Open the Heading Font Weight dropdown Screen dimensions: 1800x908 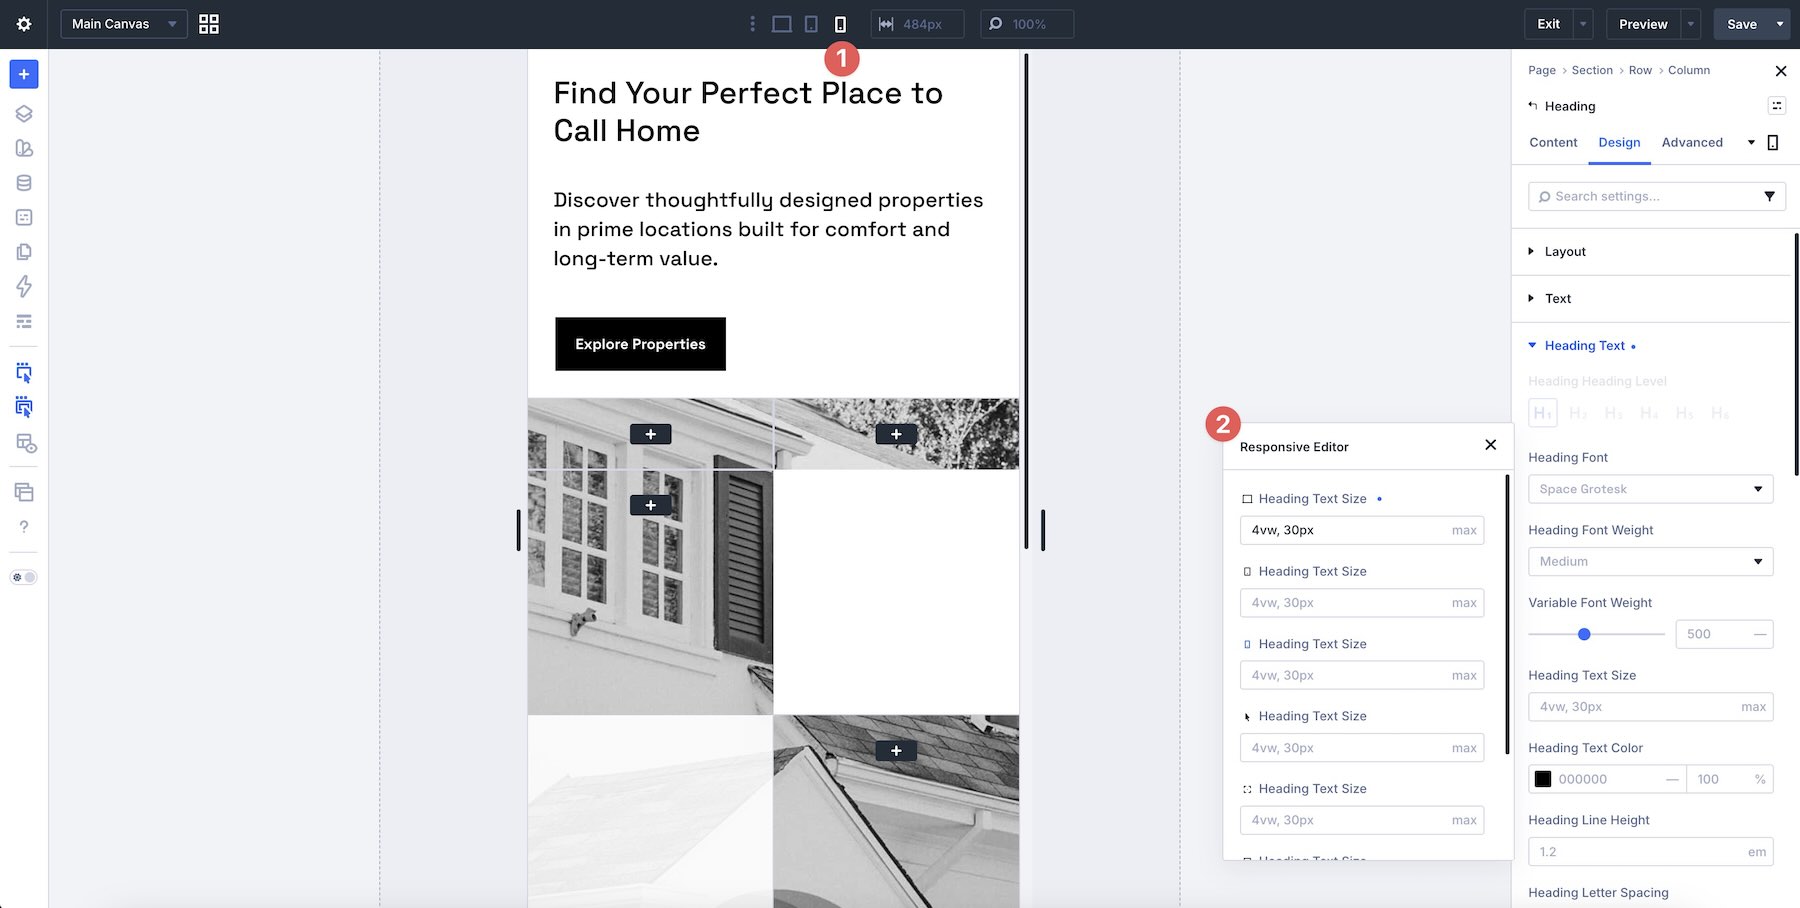[1650, 561]
